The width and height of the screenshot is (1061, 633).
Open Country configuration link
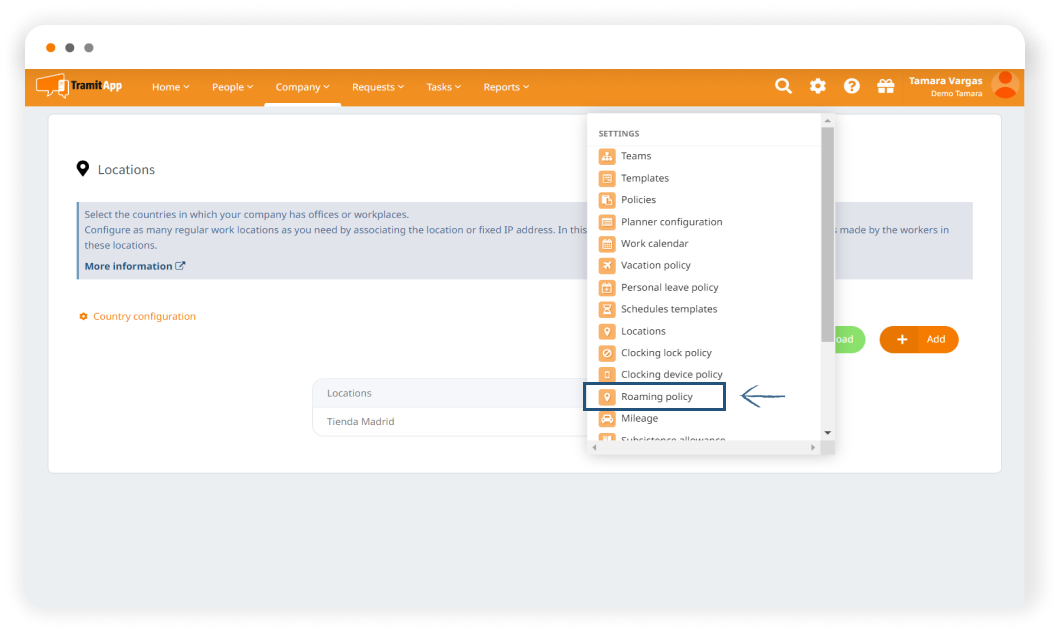[x=143, y=317]
